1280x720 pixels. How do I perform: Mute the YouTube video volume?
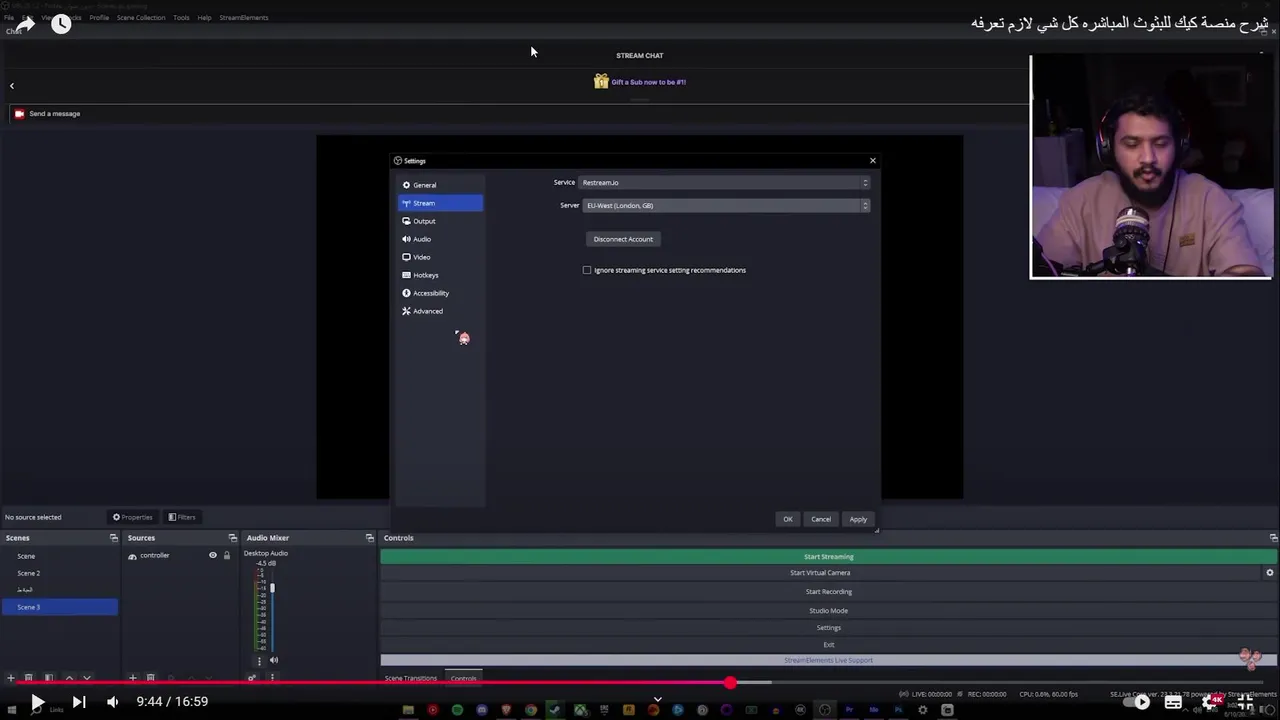click(x=112, y=702)
